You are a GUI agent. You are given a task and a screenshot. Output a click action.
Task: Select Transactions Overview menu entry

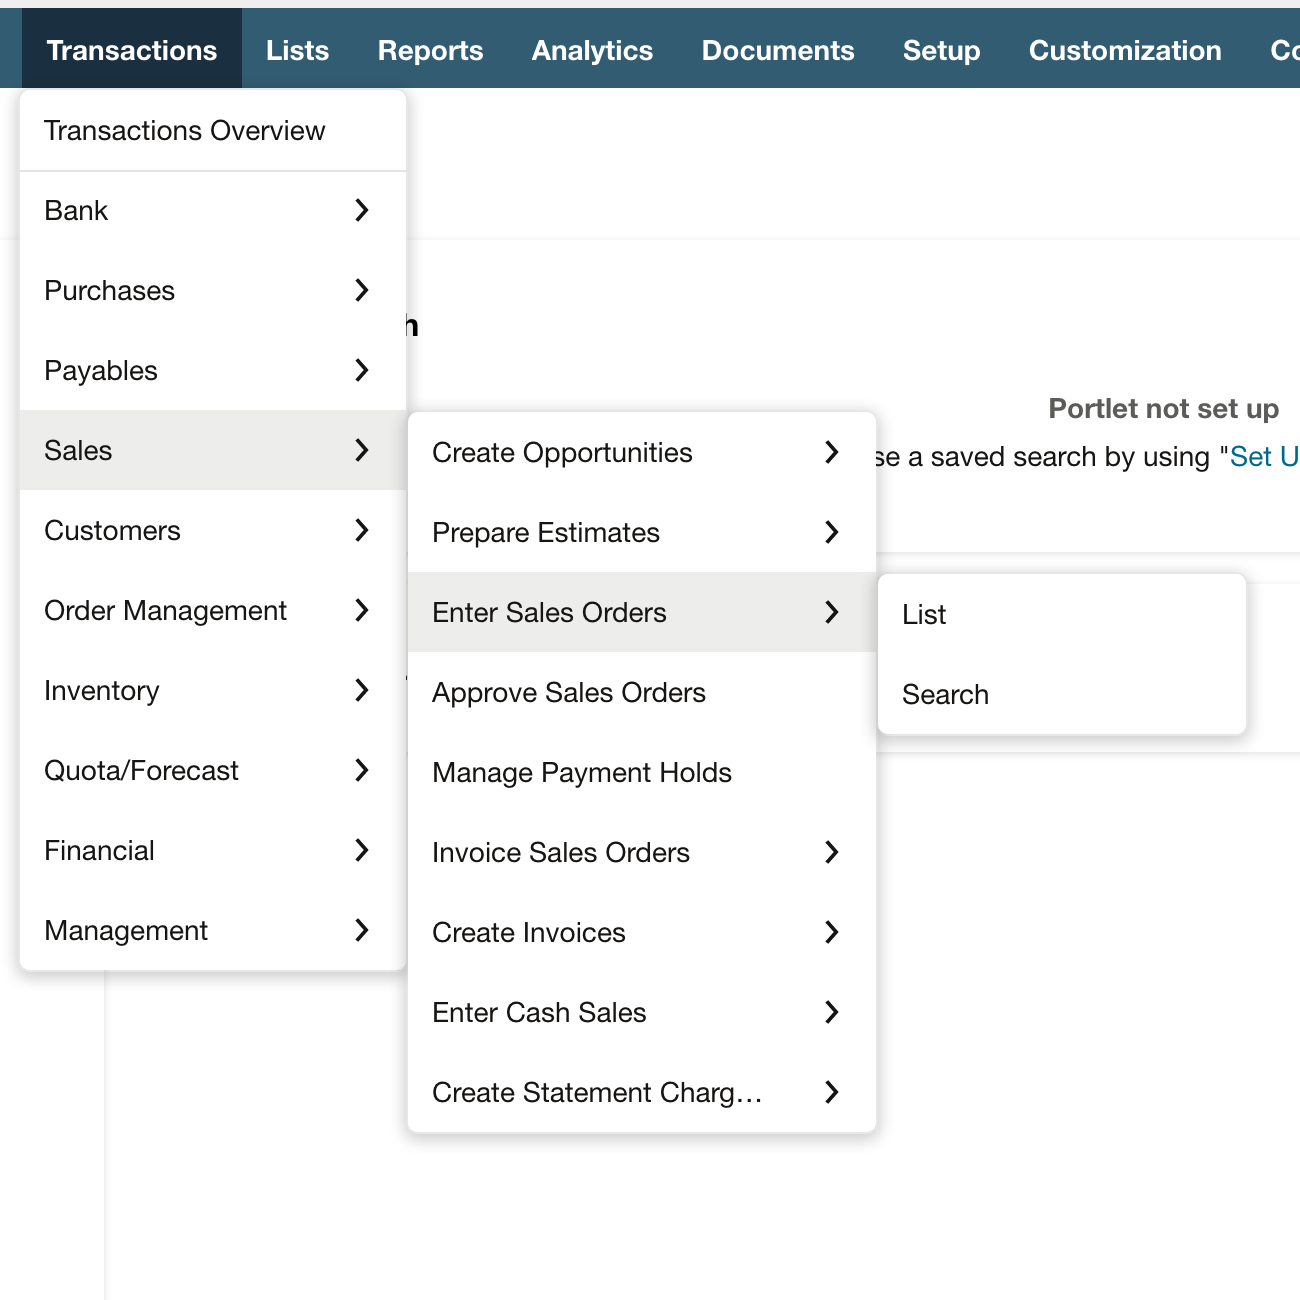pyautogui.click(x=213, y=131)
